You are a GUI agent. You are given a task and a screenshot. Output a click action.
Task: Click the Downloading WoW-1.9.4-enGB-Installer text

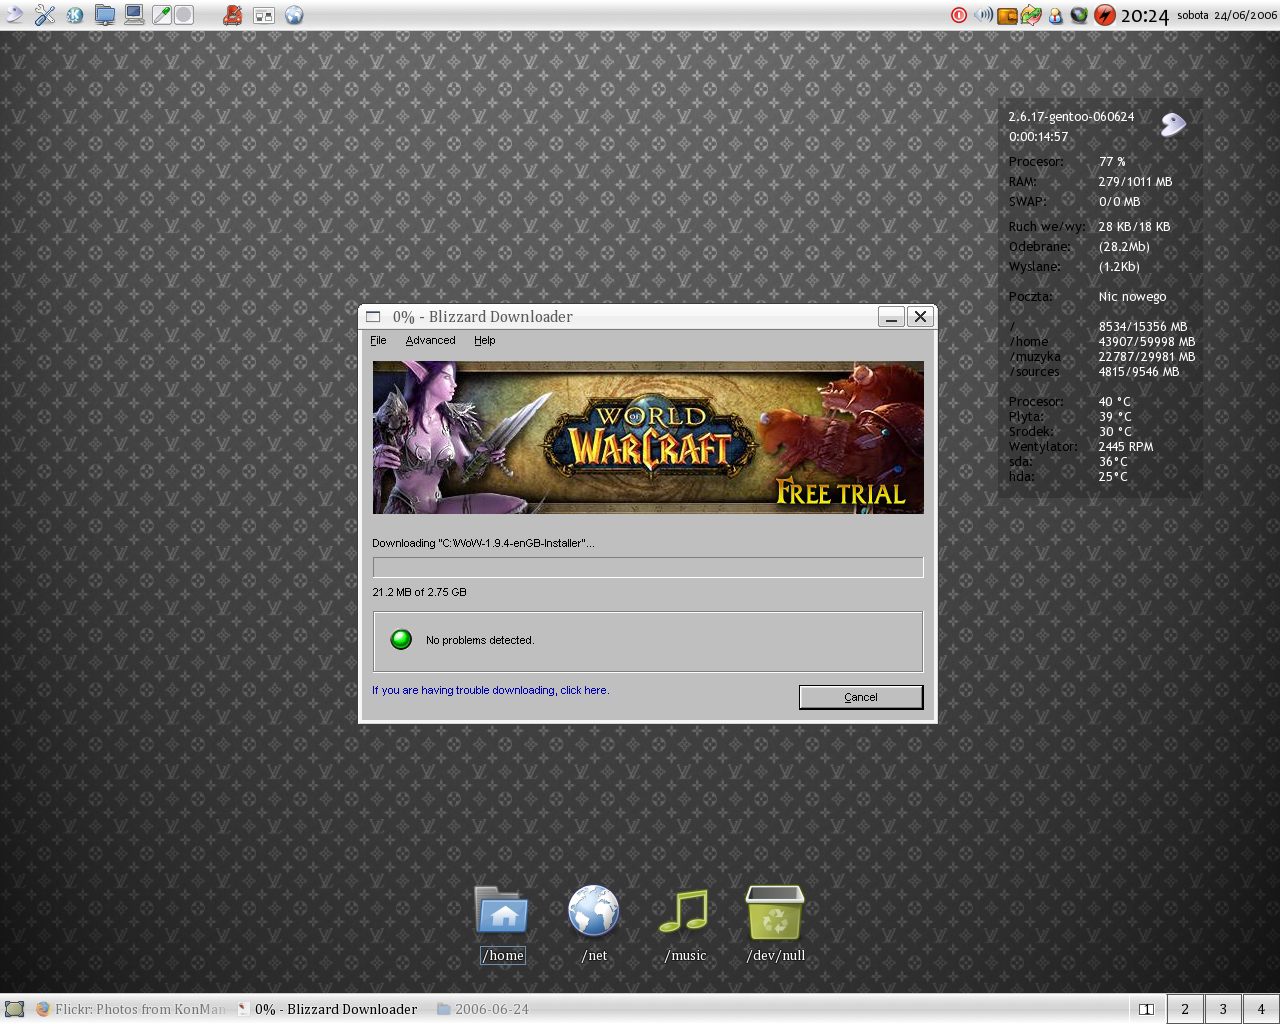[x=483, y=543]
